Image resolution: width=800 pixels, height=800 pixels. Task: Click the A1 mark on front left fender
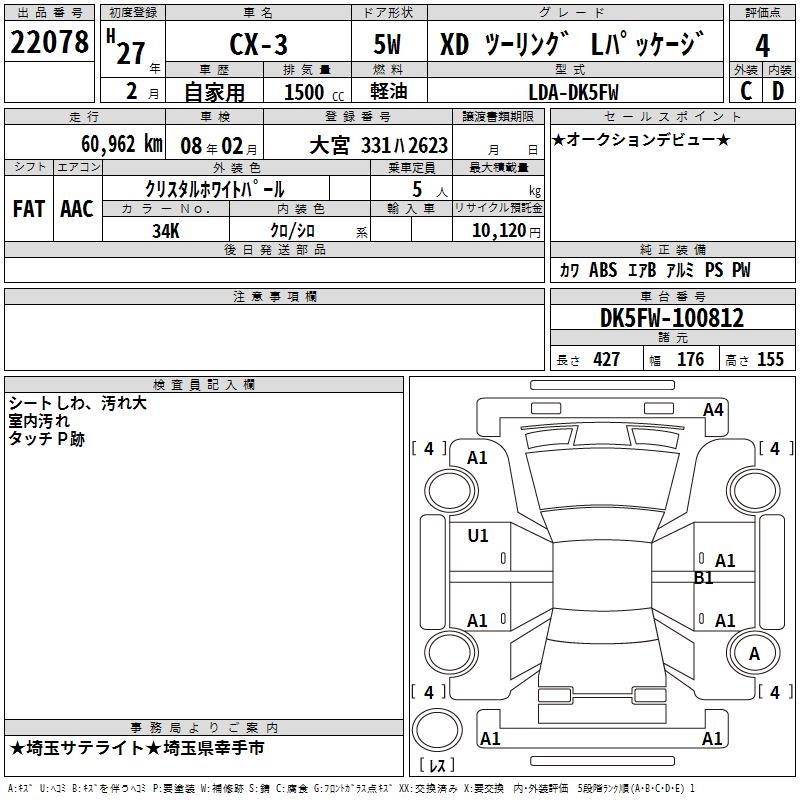coord(478,458)
